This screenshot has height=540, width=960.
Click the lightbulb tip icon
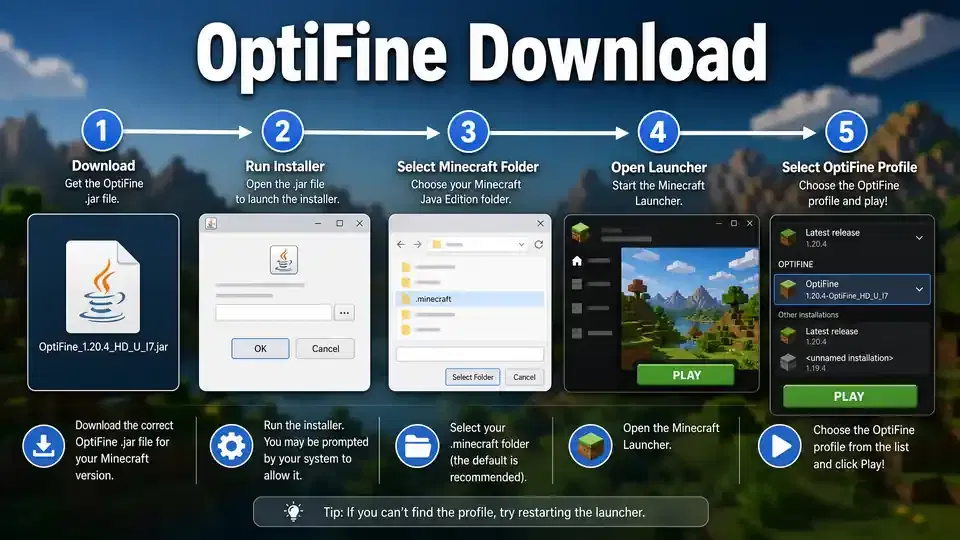(293, 512)
